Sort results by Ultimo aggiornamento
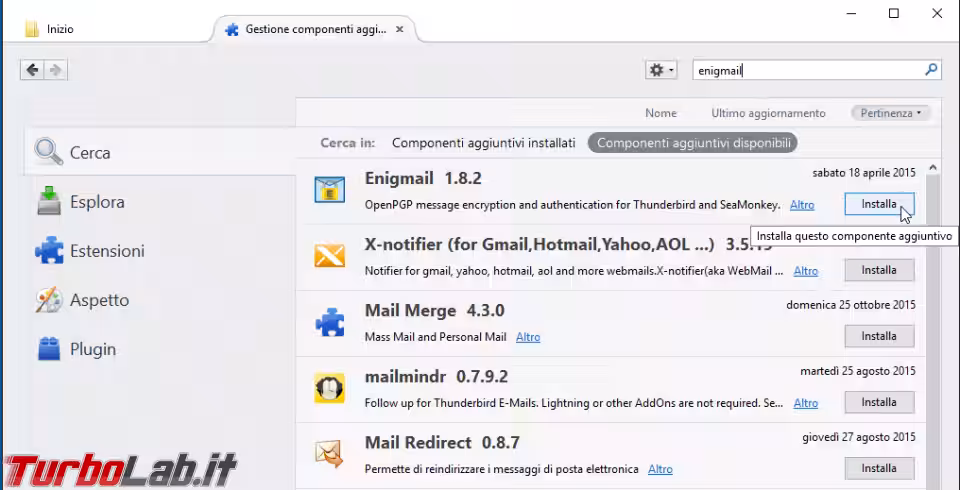Screen dimensions: 960x490 click(768, 113)
